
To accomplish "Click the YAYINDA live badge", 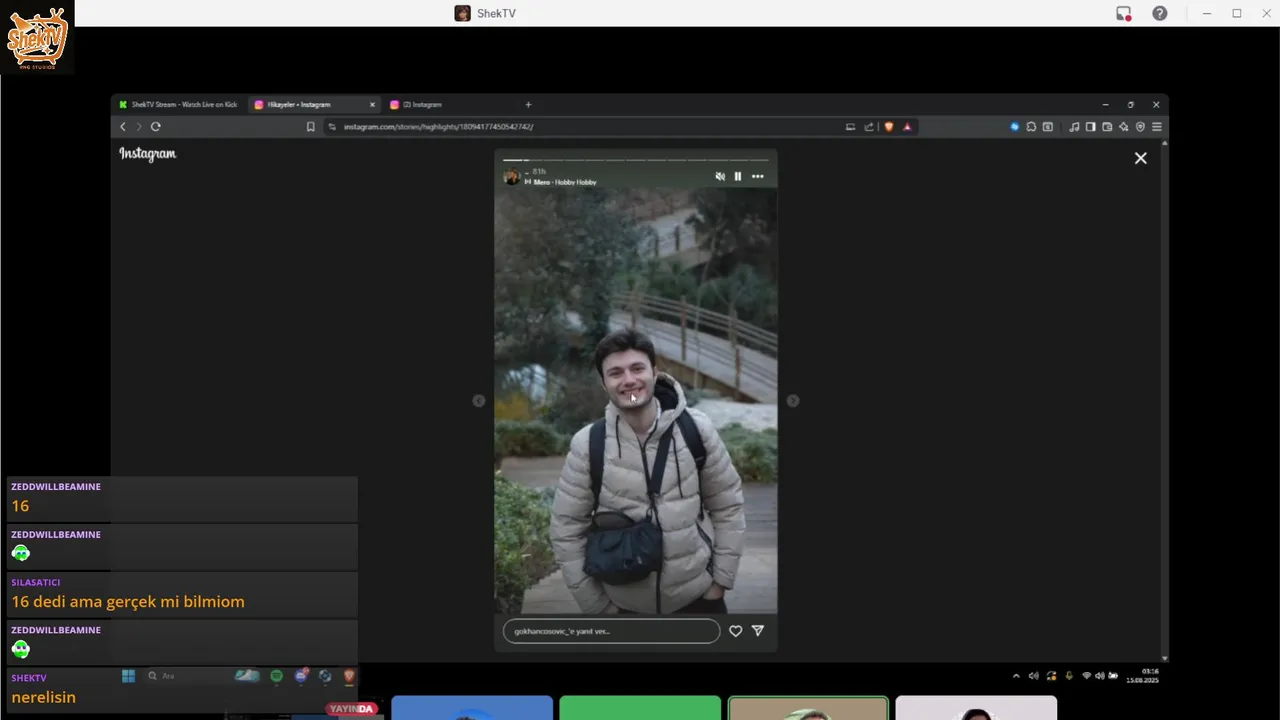I will point(352,709).
